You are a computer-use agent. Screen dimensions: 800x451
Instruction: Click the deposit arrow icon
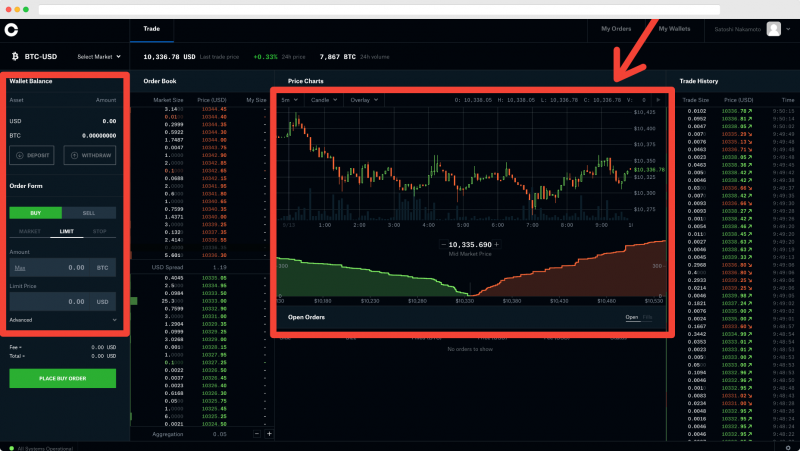click(19, 155)
